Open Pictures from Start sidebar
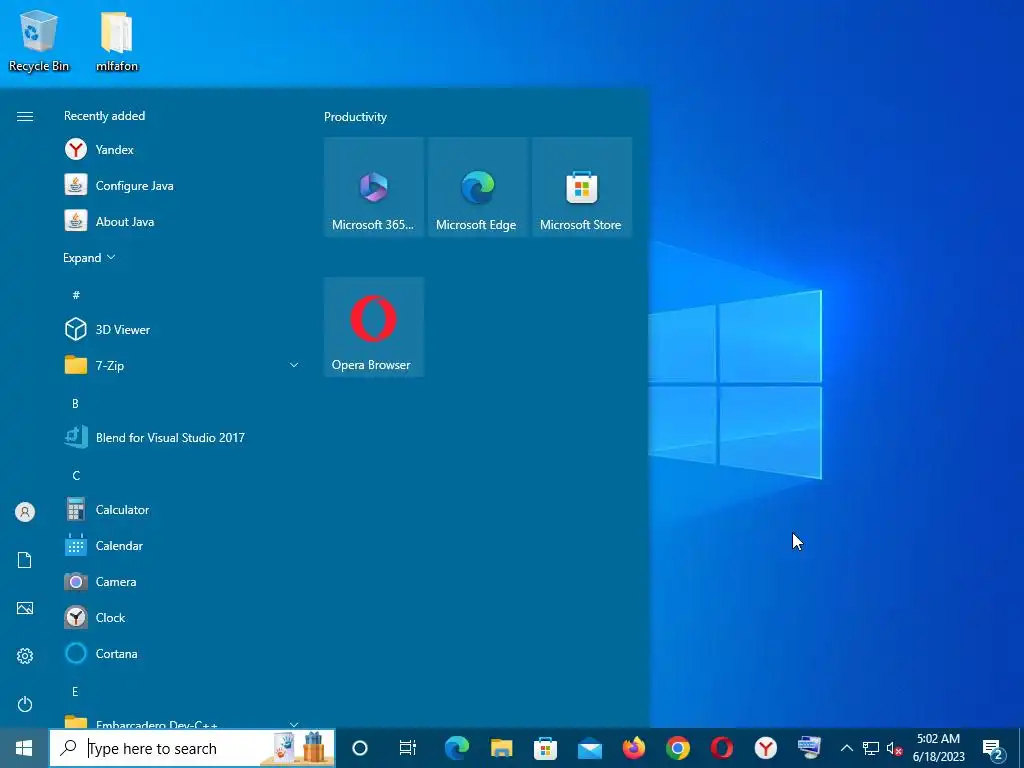This screenshot has height=768, width=1024. pyautogui.click(x=25, y=608)
